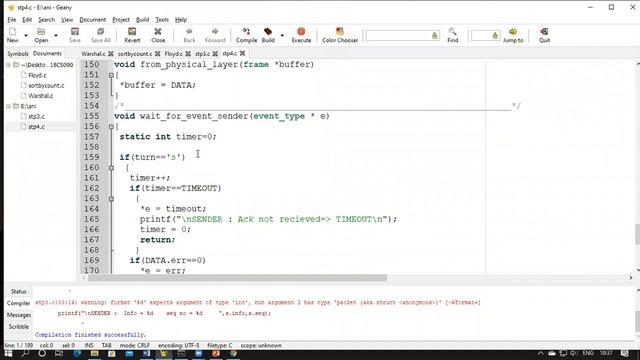Click the Save All toolbar icon
Image resolution: width=640 pixels, height=360 pixels.
[x=101, y=35]
